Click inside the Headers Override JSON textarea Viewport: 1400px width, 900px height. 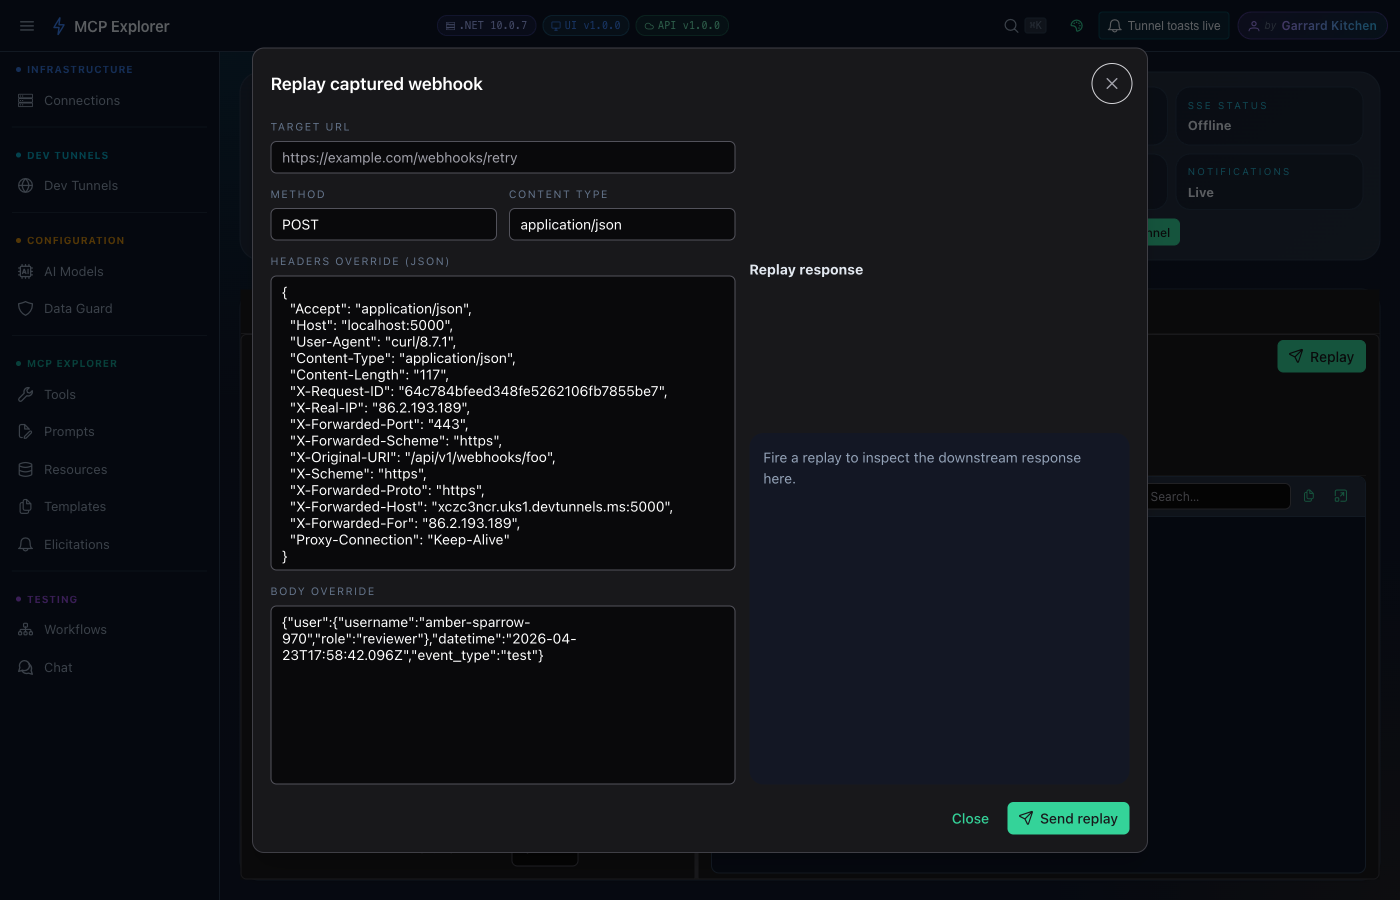point(503,423)
